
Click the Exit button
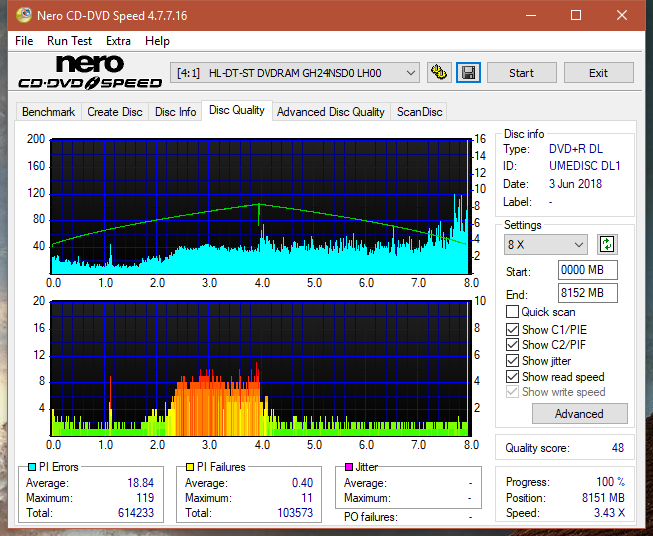coord(598,73)
